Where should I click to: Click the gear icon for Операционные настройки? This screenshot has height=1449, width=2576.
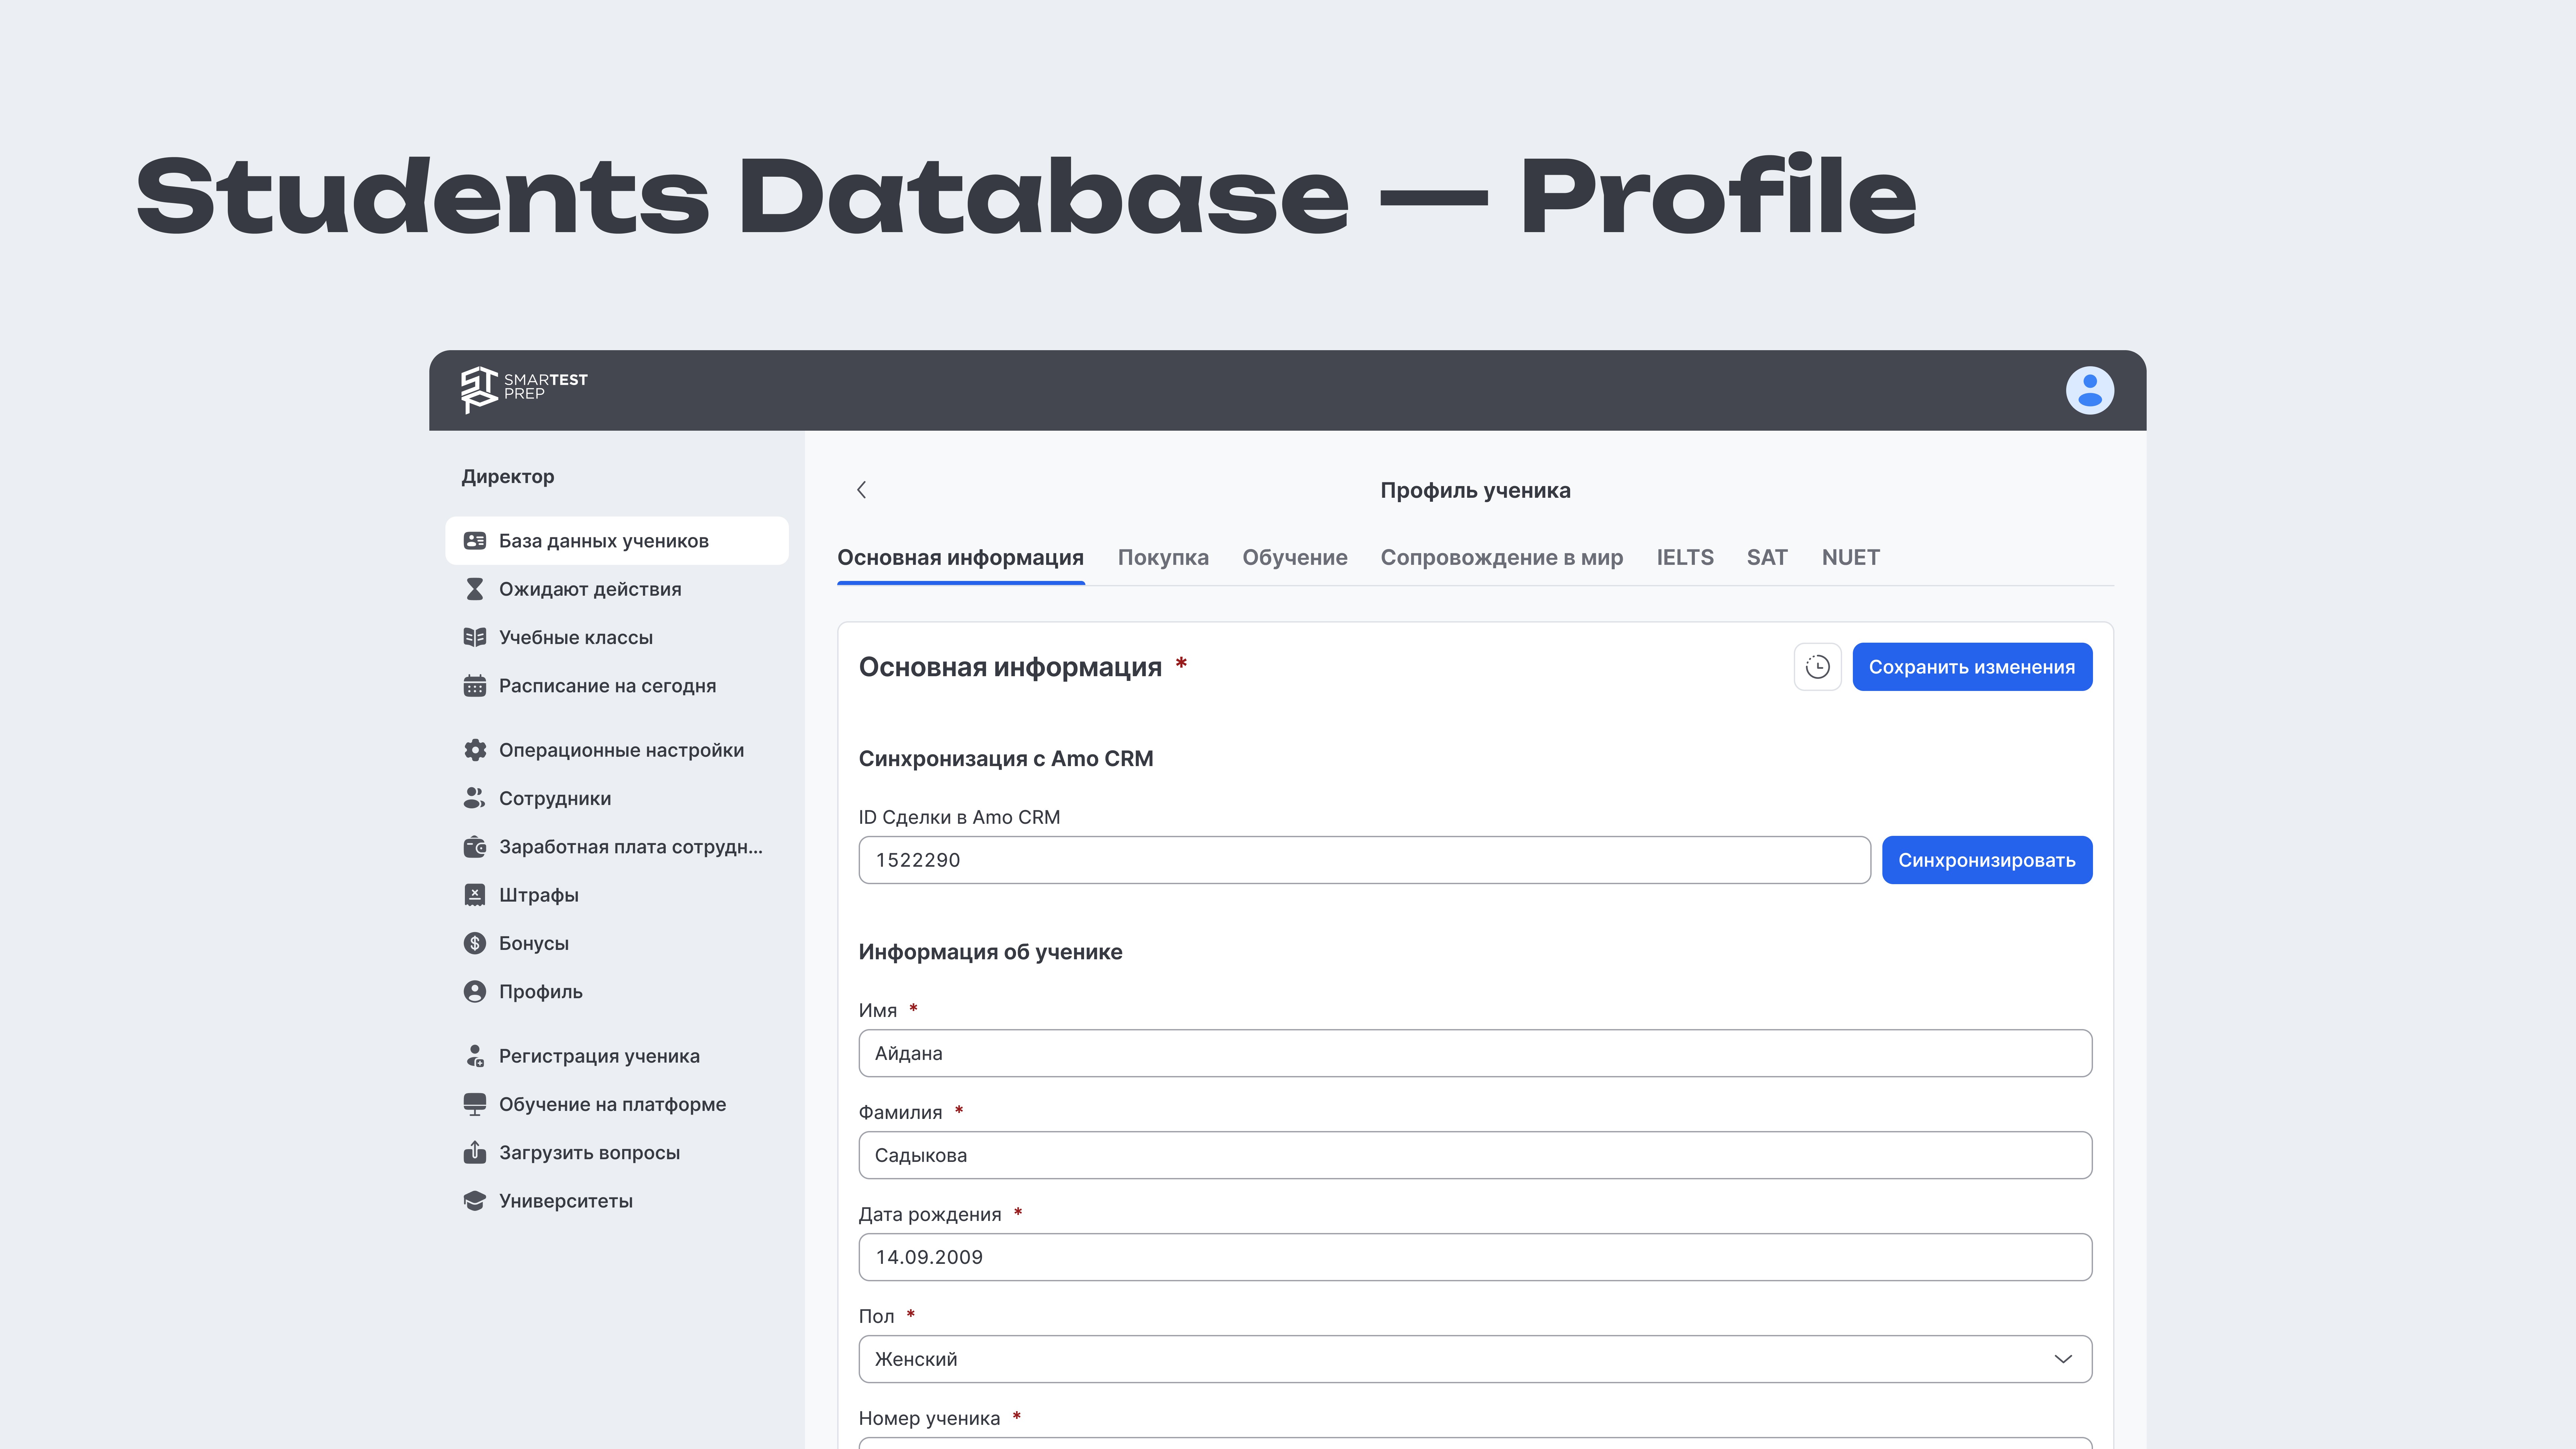[475, 750]
